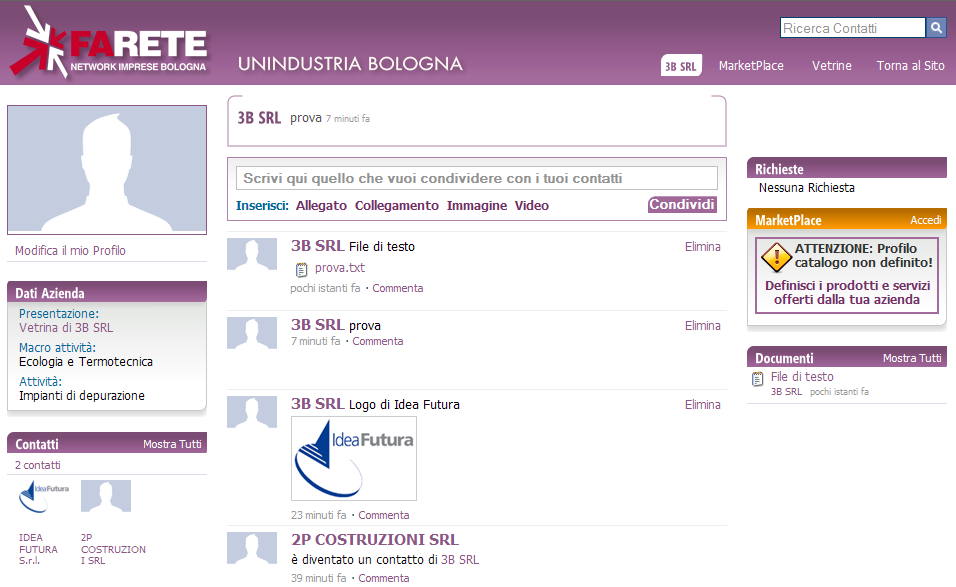Screen dimensions: 956x587
Task: Open the 2P Costruzioni contact avatar
Action: tap(106, 496)
